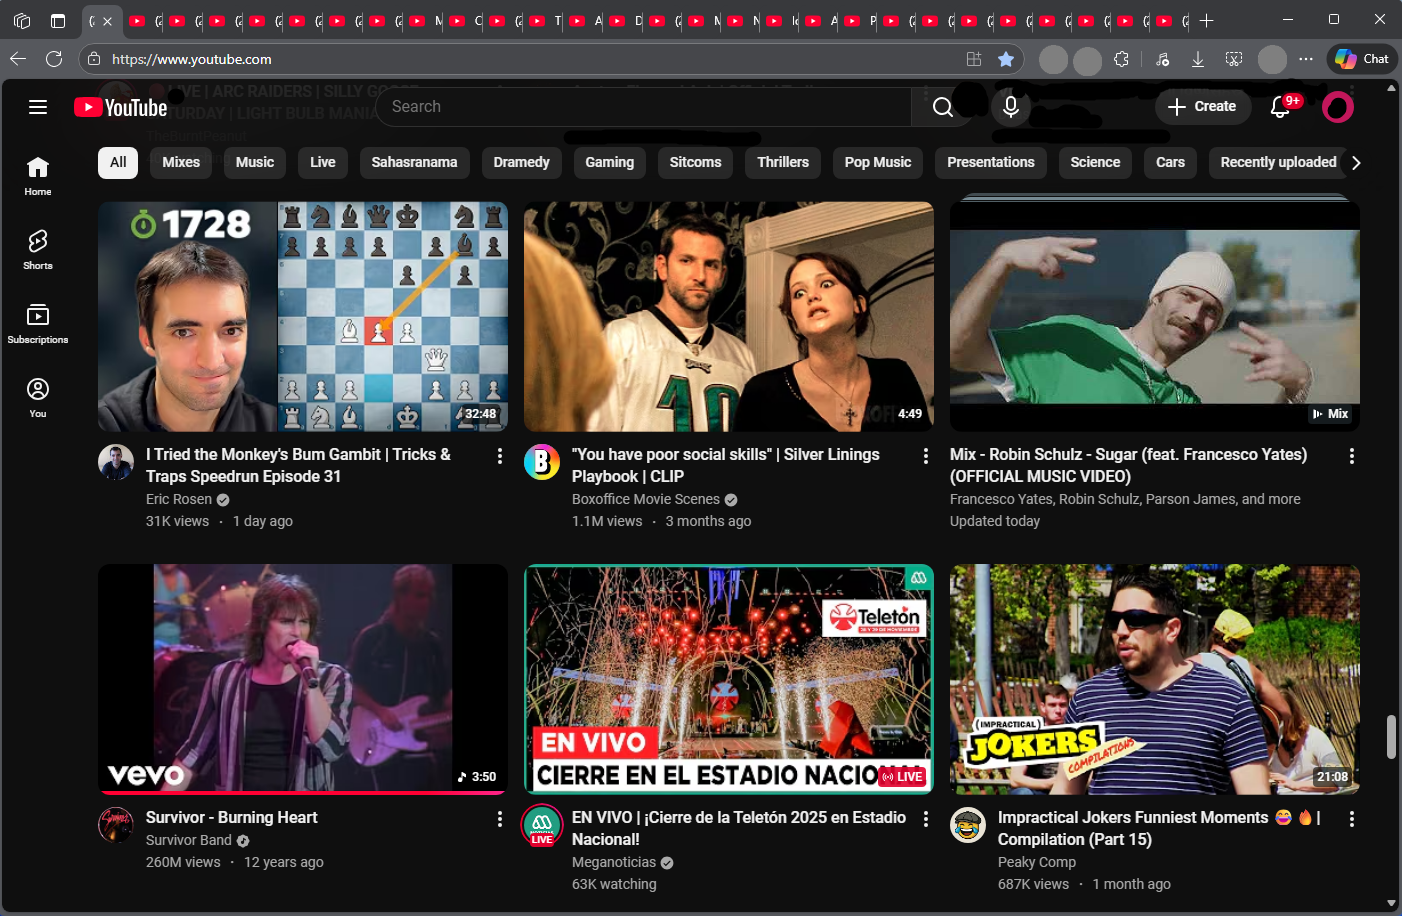Open Meganoticias live channel avatar
The height and width of the screenshot is (916, 1402).
[x=542, y=825]
